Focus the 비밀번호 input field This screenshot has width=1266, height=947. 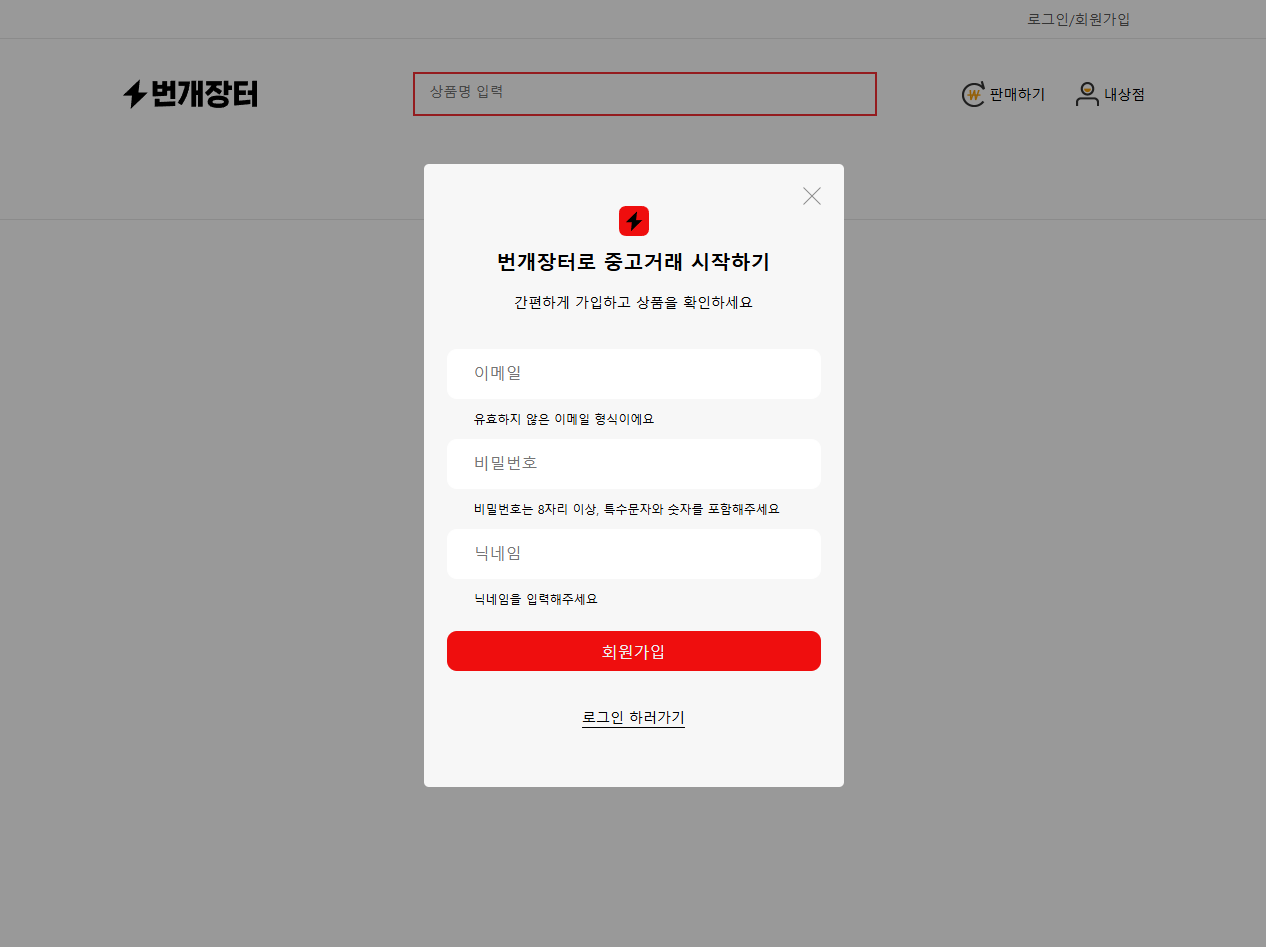[x=634, y=464]
